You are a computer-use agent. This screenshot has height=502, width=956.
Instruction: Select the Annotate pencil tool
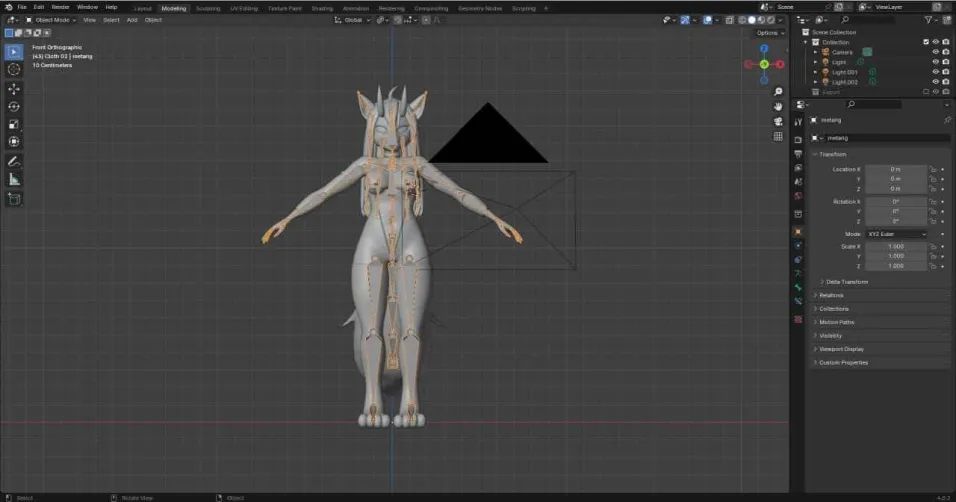(x=14, y=161)
